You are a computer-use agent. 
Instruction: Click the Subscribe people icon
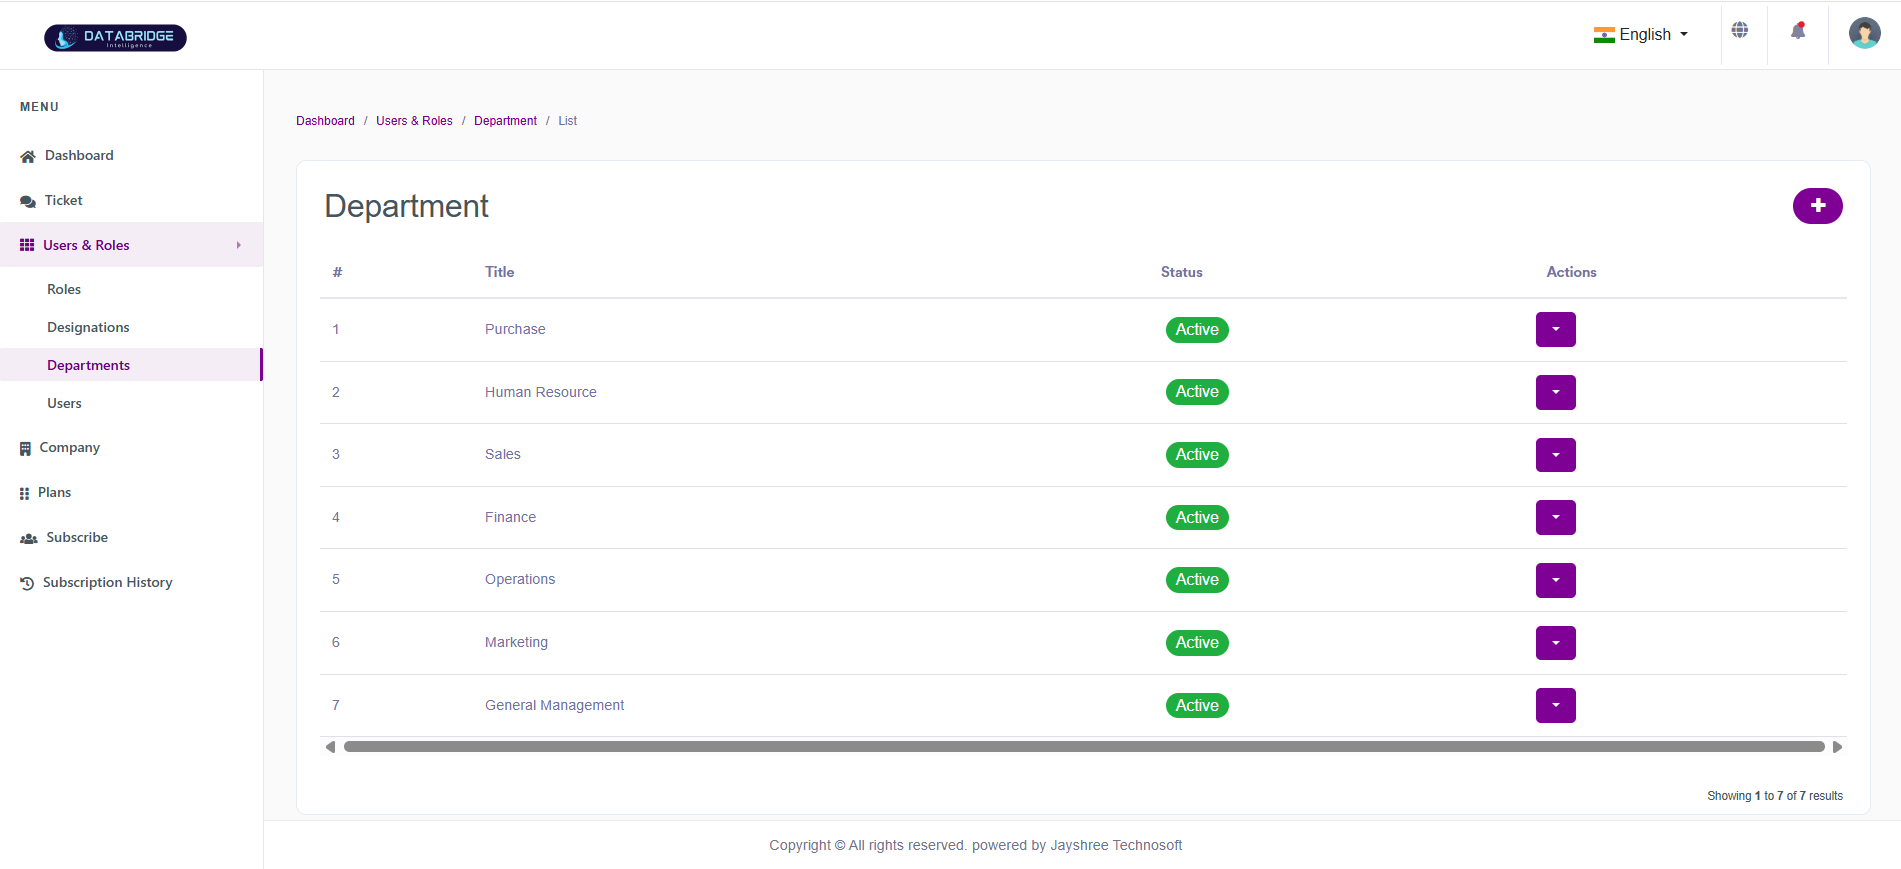pos(29,538)
